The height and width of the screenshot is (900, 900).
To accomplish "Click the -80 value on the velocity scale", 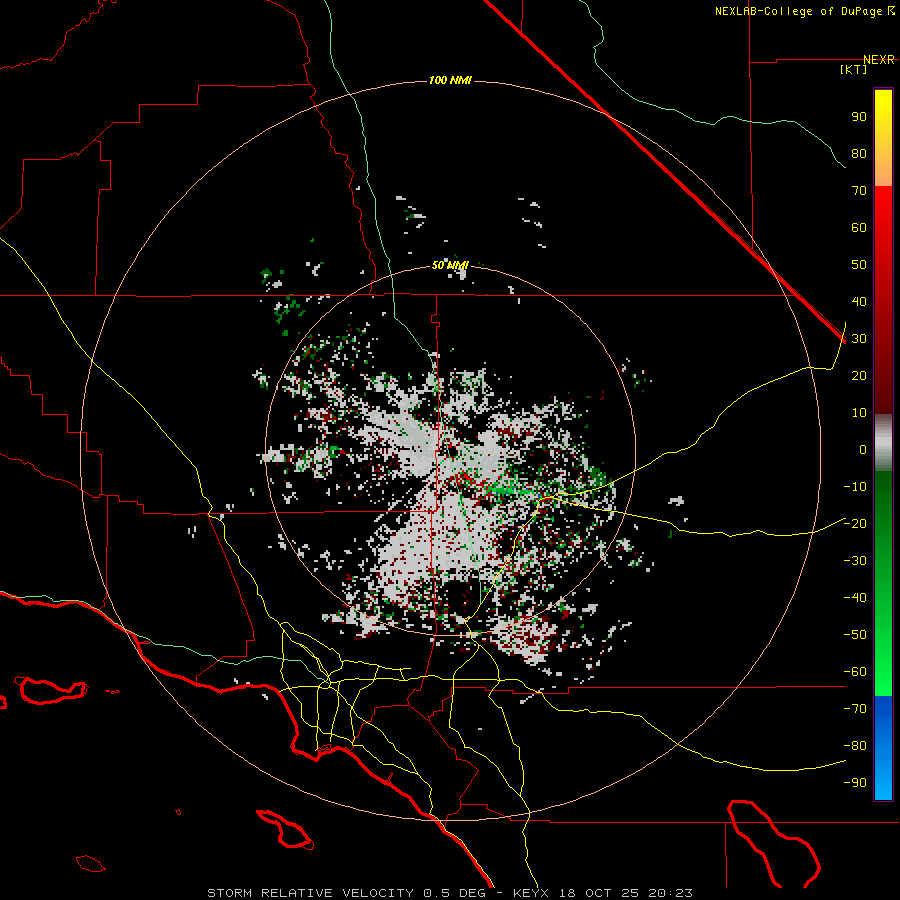I will (x=855, y=746).
